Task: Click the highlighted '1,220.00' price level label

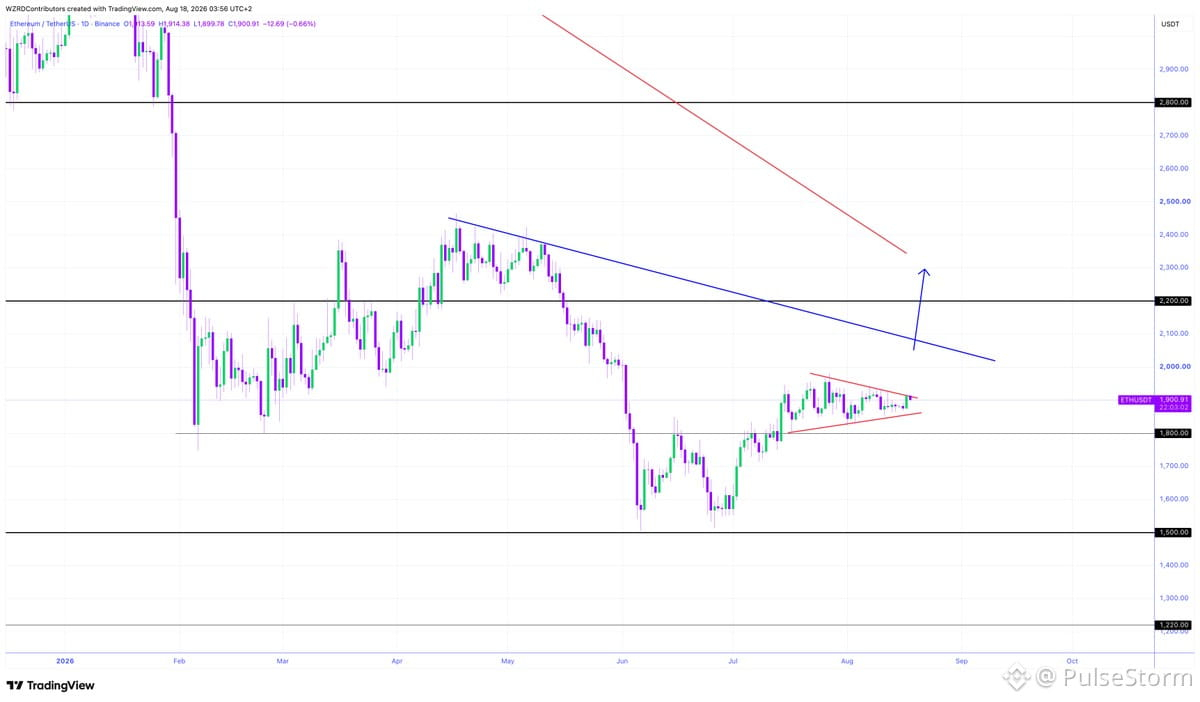Action: (1172, 625)
